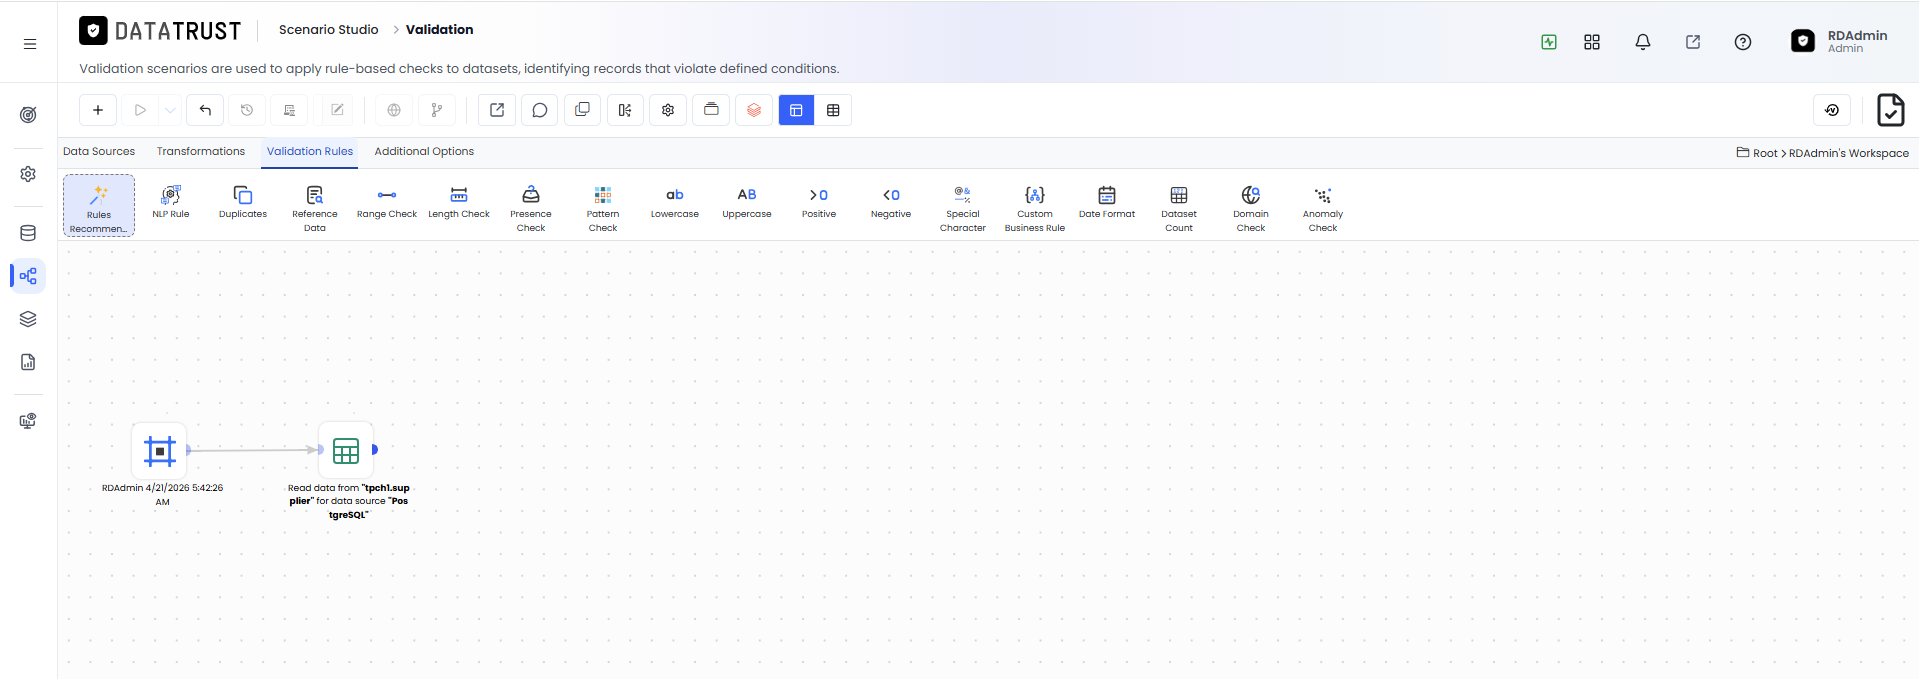The image size is (1919, 679).
Task: Select the NLP Rule tool
Action: point(171,201)
